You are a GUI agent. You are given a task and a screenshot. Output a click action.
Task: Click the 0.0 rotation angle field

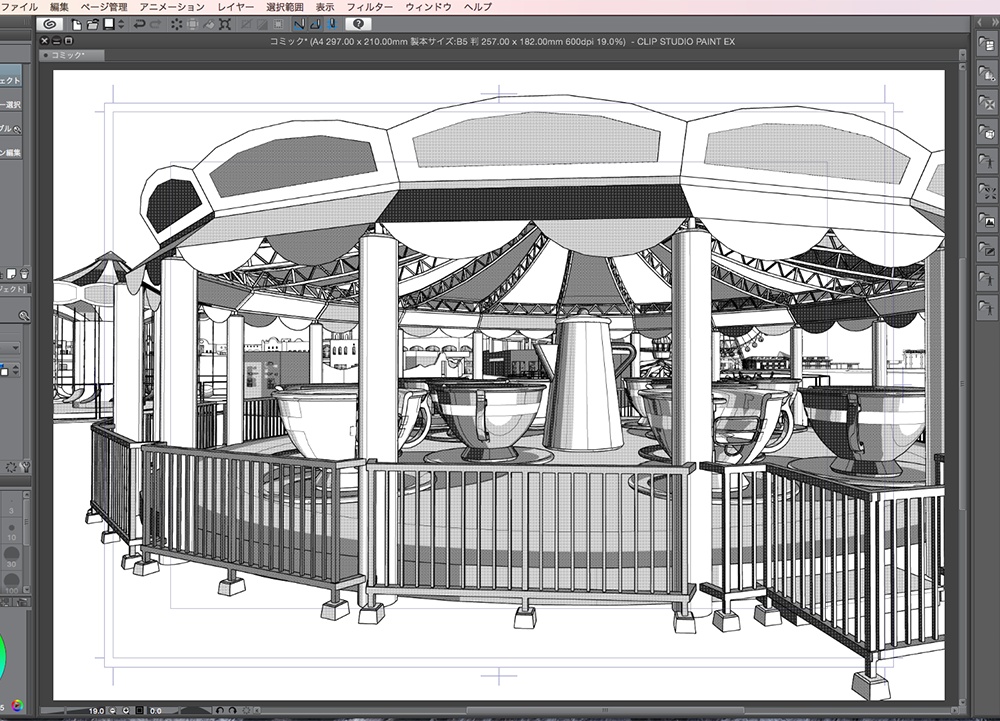[x=156, y=710]
